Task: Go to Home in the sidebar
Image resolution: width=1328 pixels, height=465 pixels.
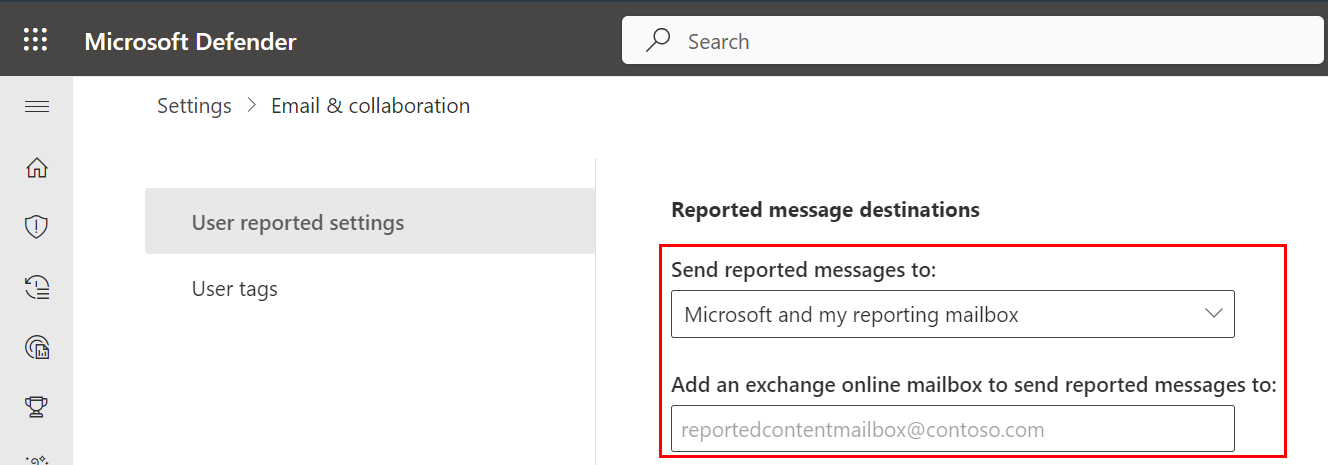Action: point(37,167)
